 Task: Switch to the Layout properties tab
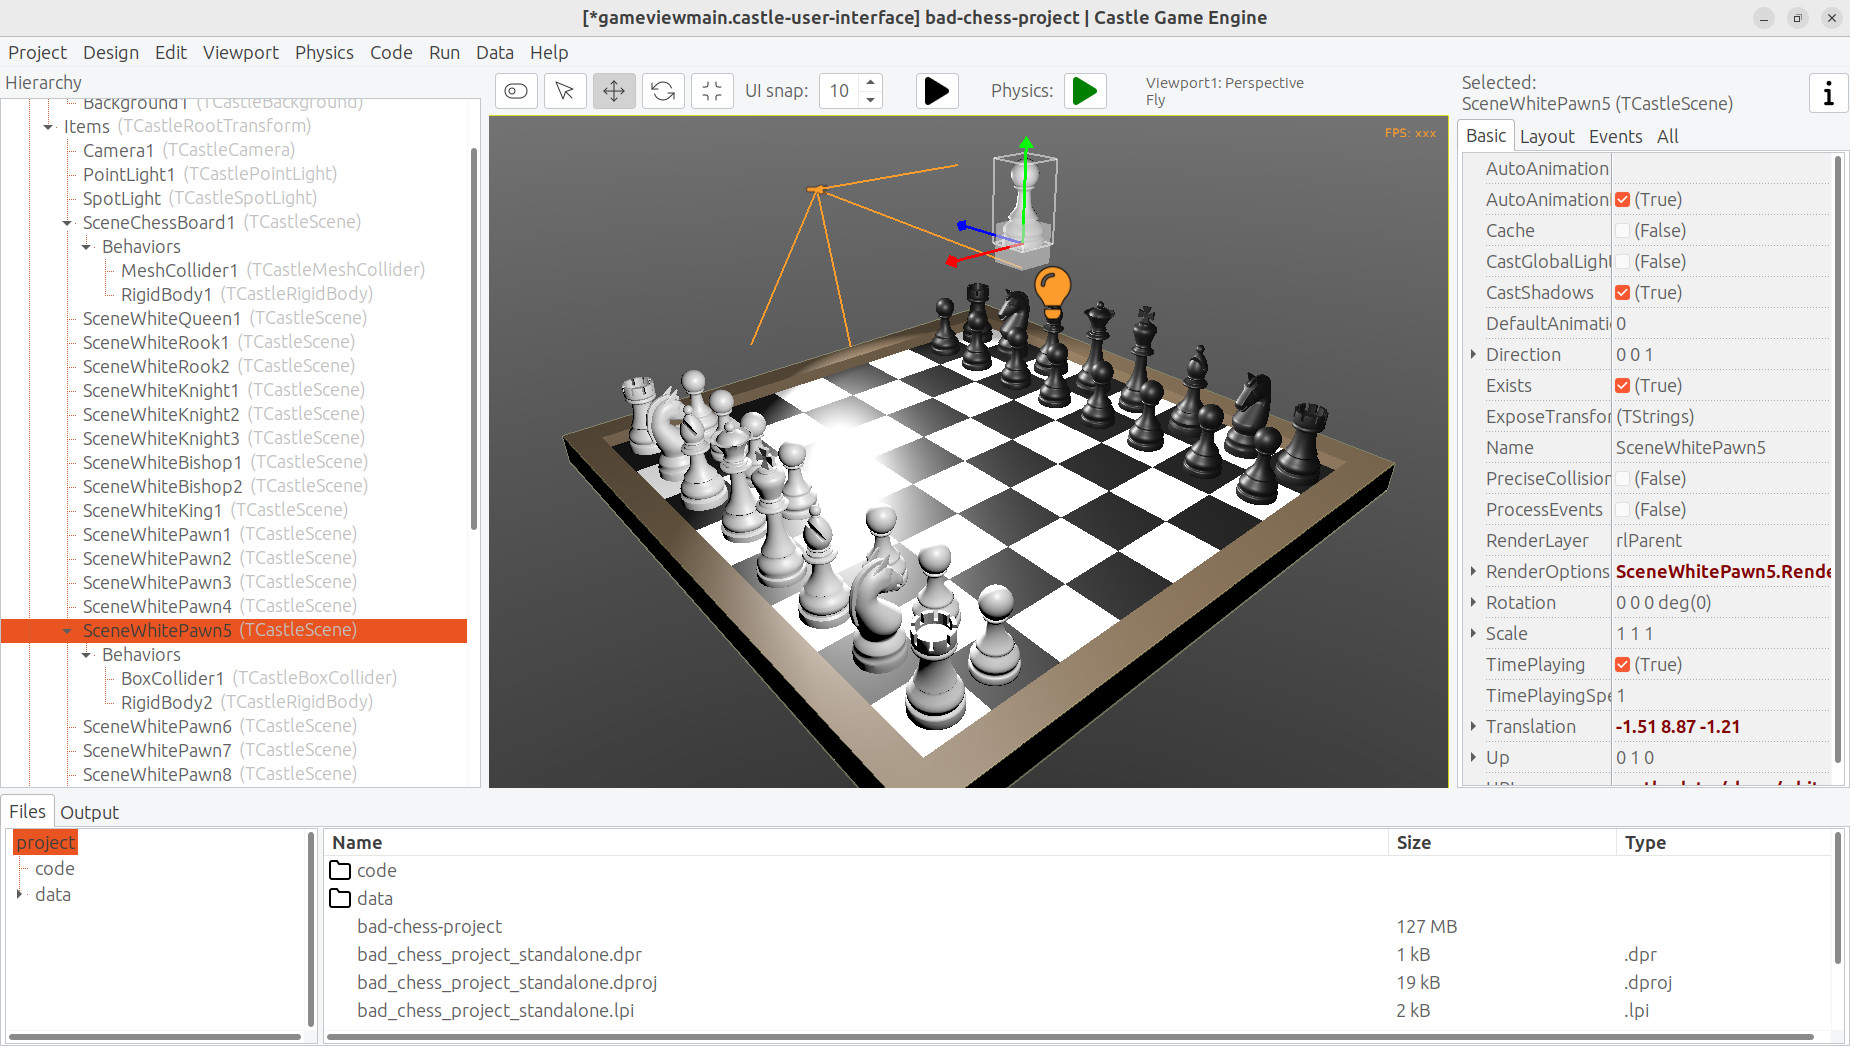tap(1547, 137)
